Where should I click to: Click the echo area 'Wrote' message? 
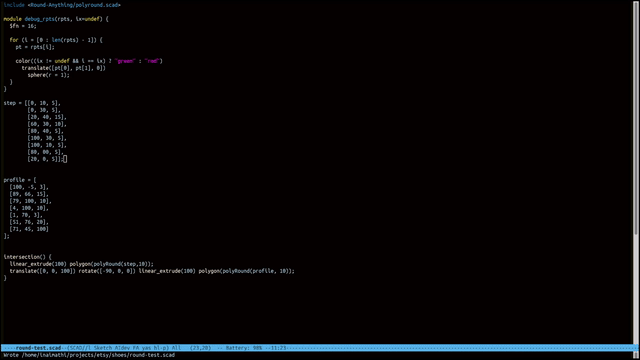89,355
